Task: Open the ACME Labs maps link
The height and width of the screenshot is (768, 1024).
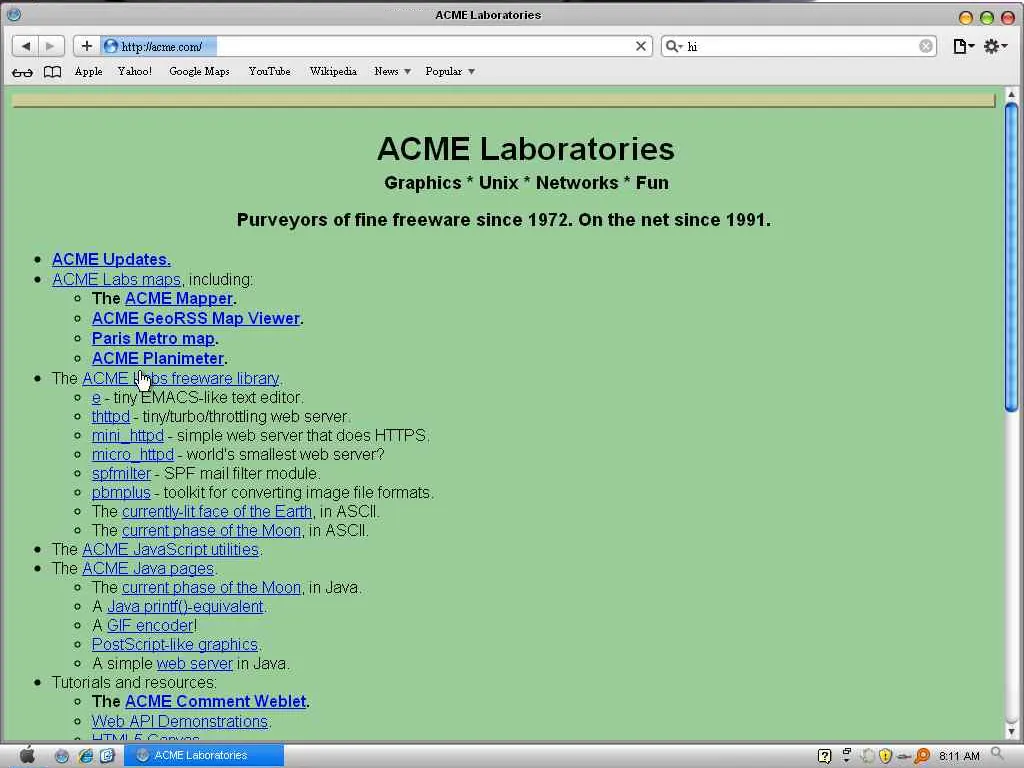Action: tap(116, 279)
